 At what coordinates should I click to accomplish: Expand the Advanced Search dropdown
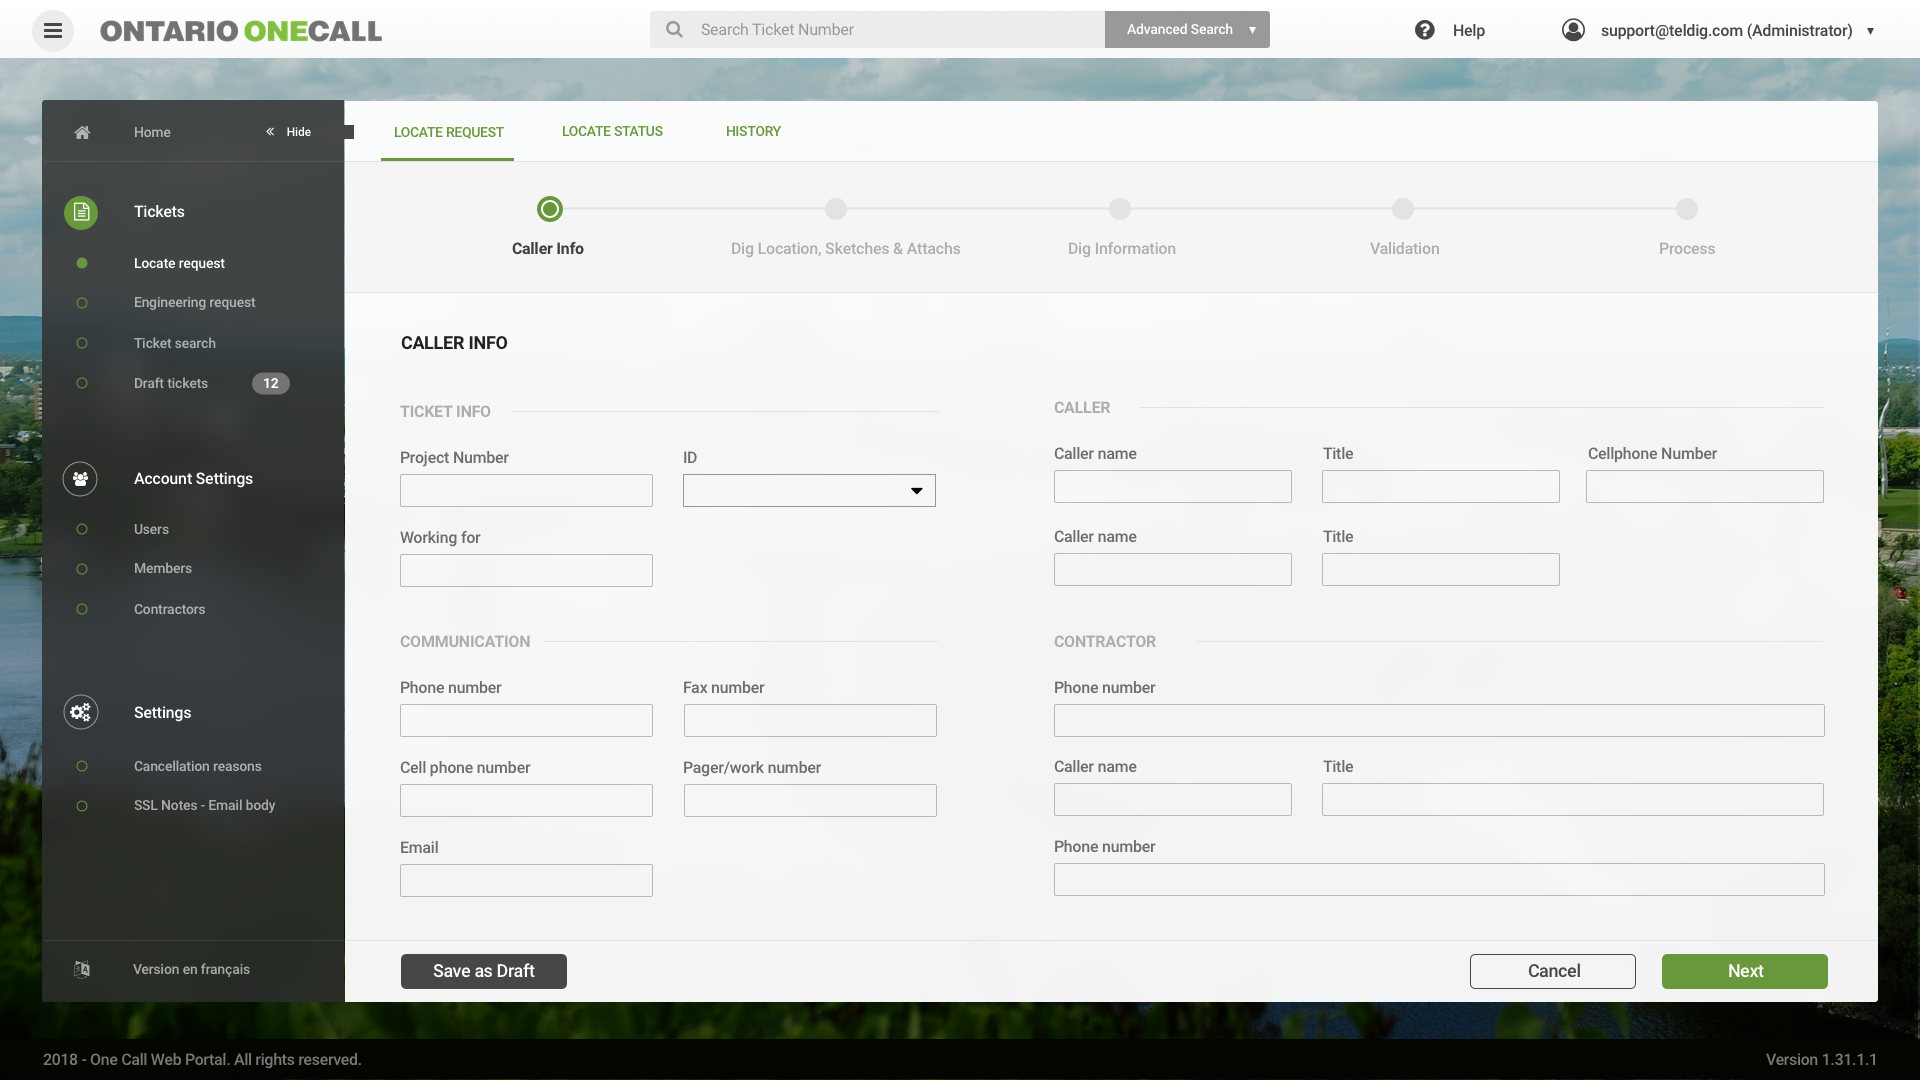click(1252, 30)
